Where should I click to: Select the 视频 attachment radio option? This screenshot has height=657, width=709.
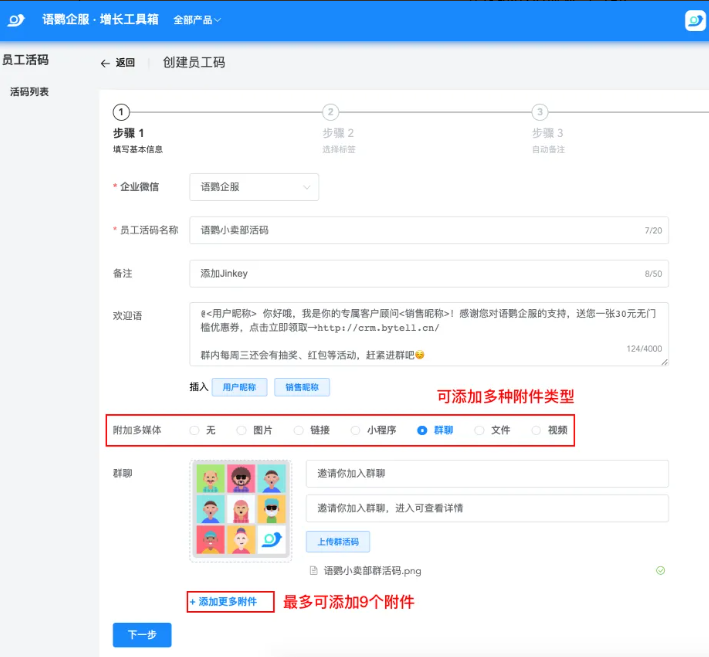click(x=536, y=430)
